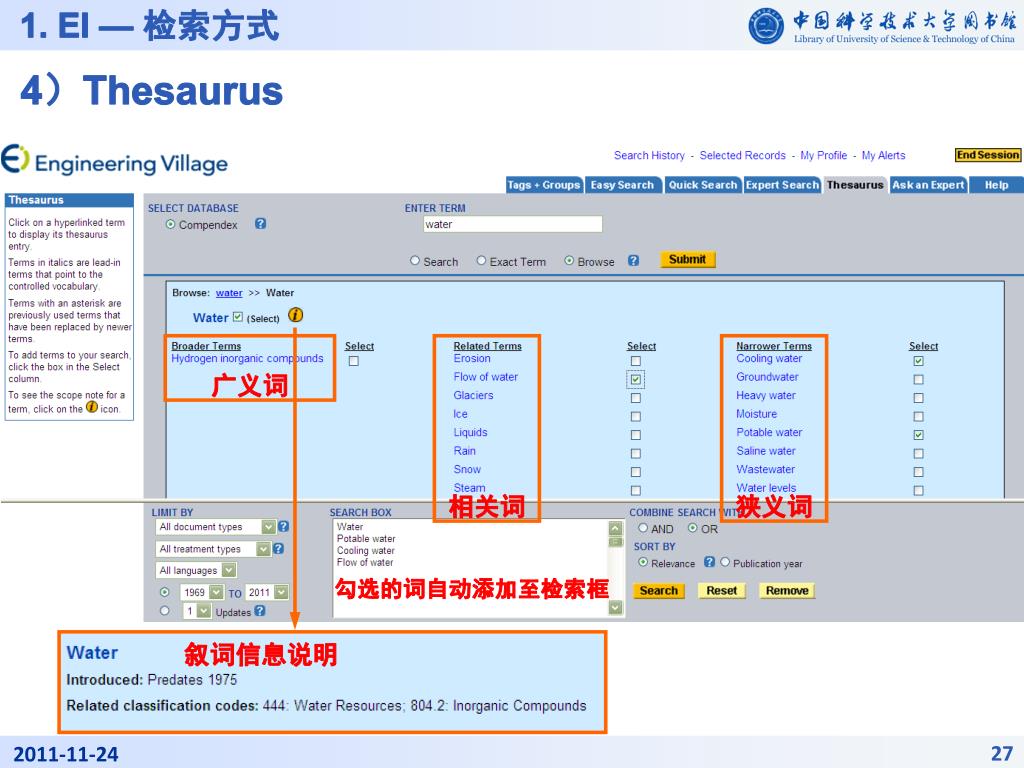
Task: Check the Rain select box
Action: (635, 454)
